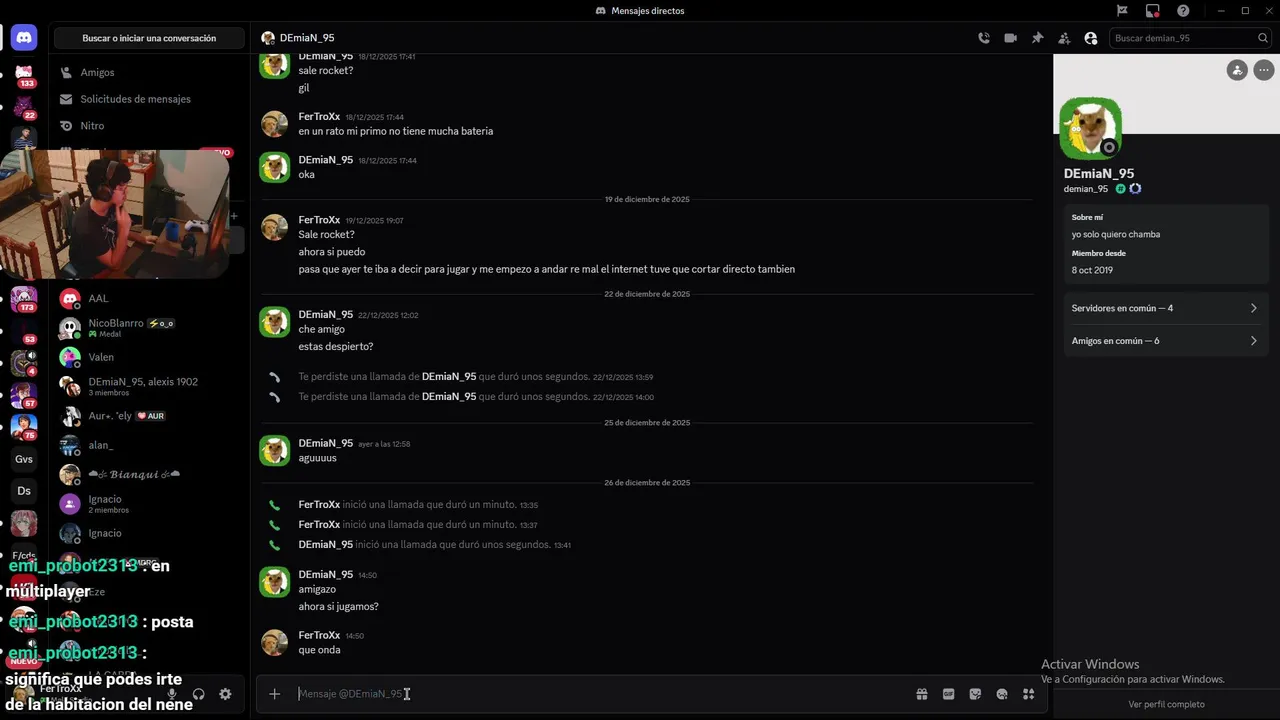
Task: Toggle microphone mute
Action: tap(172, 694)
